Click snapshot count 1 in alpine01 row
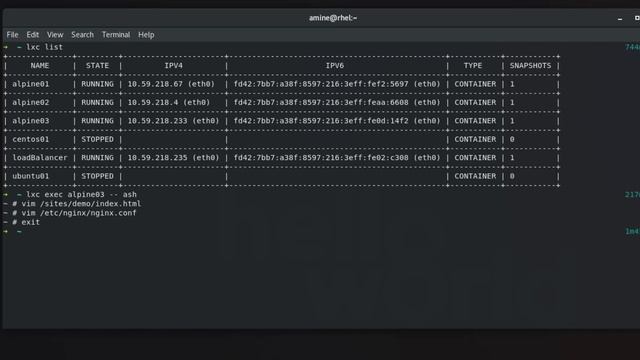The height and width of the screenshot is (360, 640). (512, 84)
